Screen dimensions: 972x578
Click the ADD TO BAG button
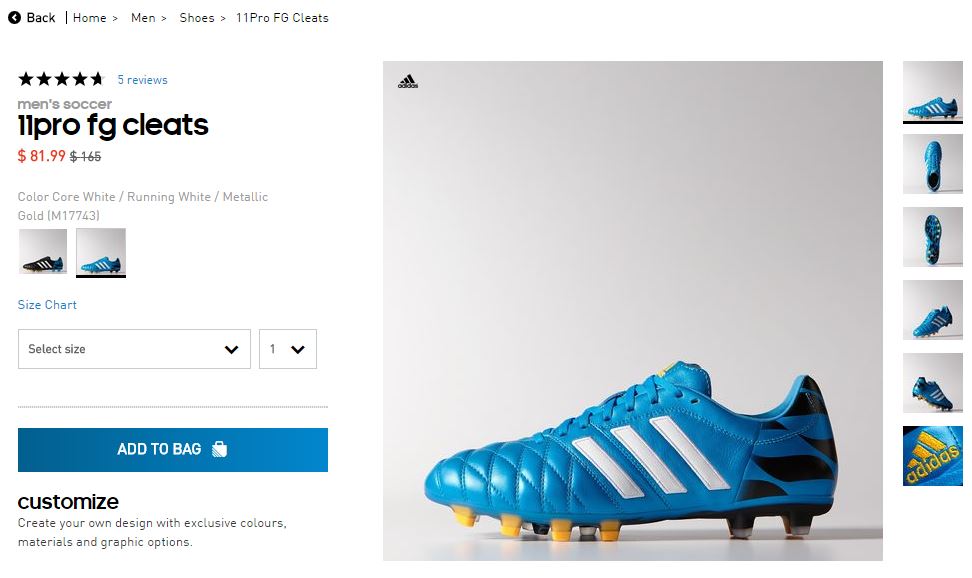pyautogui.click(x=173, y=450)
